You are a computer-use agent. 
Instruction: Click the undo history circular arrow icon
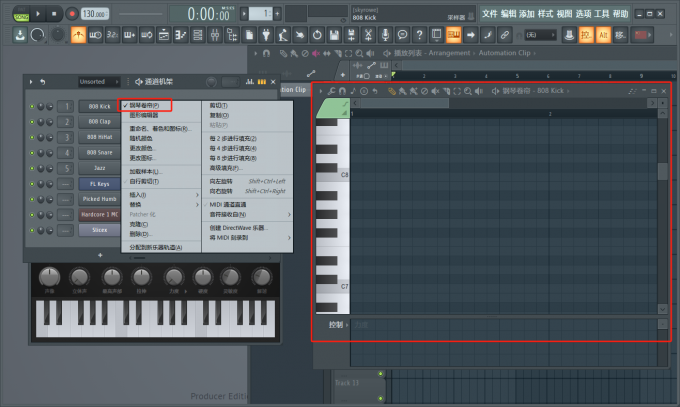point(317,35)
